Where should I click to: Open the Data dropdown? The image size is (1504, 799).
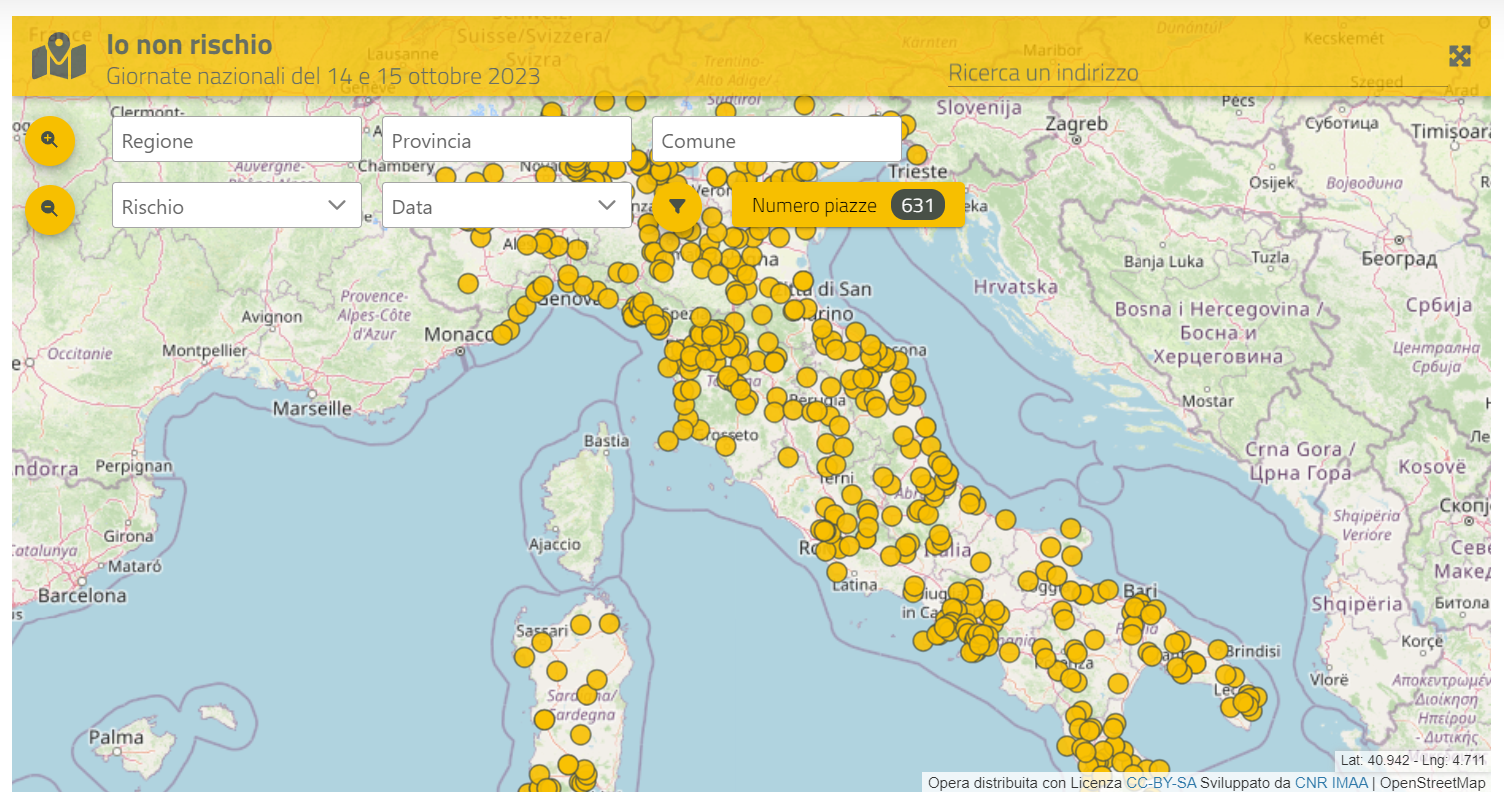pyautogui.click(x=507, y=206)
